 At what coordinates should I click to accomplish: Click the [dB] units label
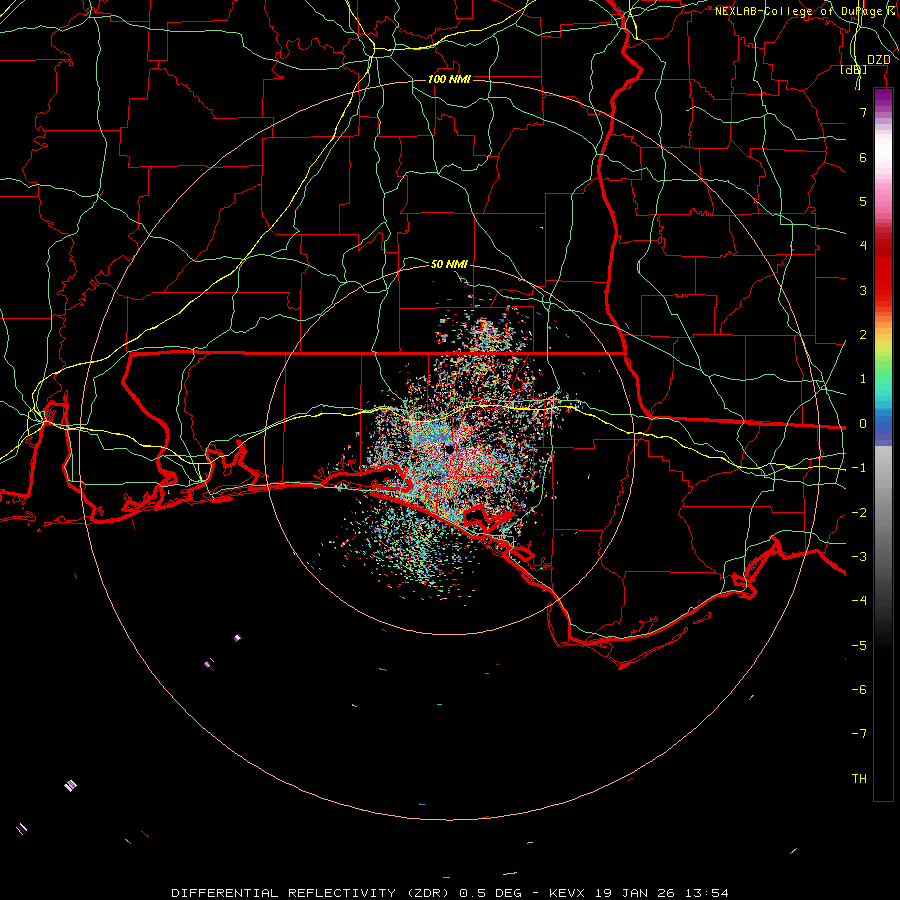[854, 69]
